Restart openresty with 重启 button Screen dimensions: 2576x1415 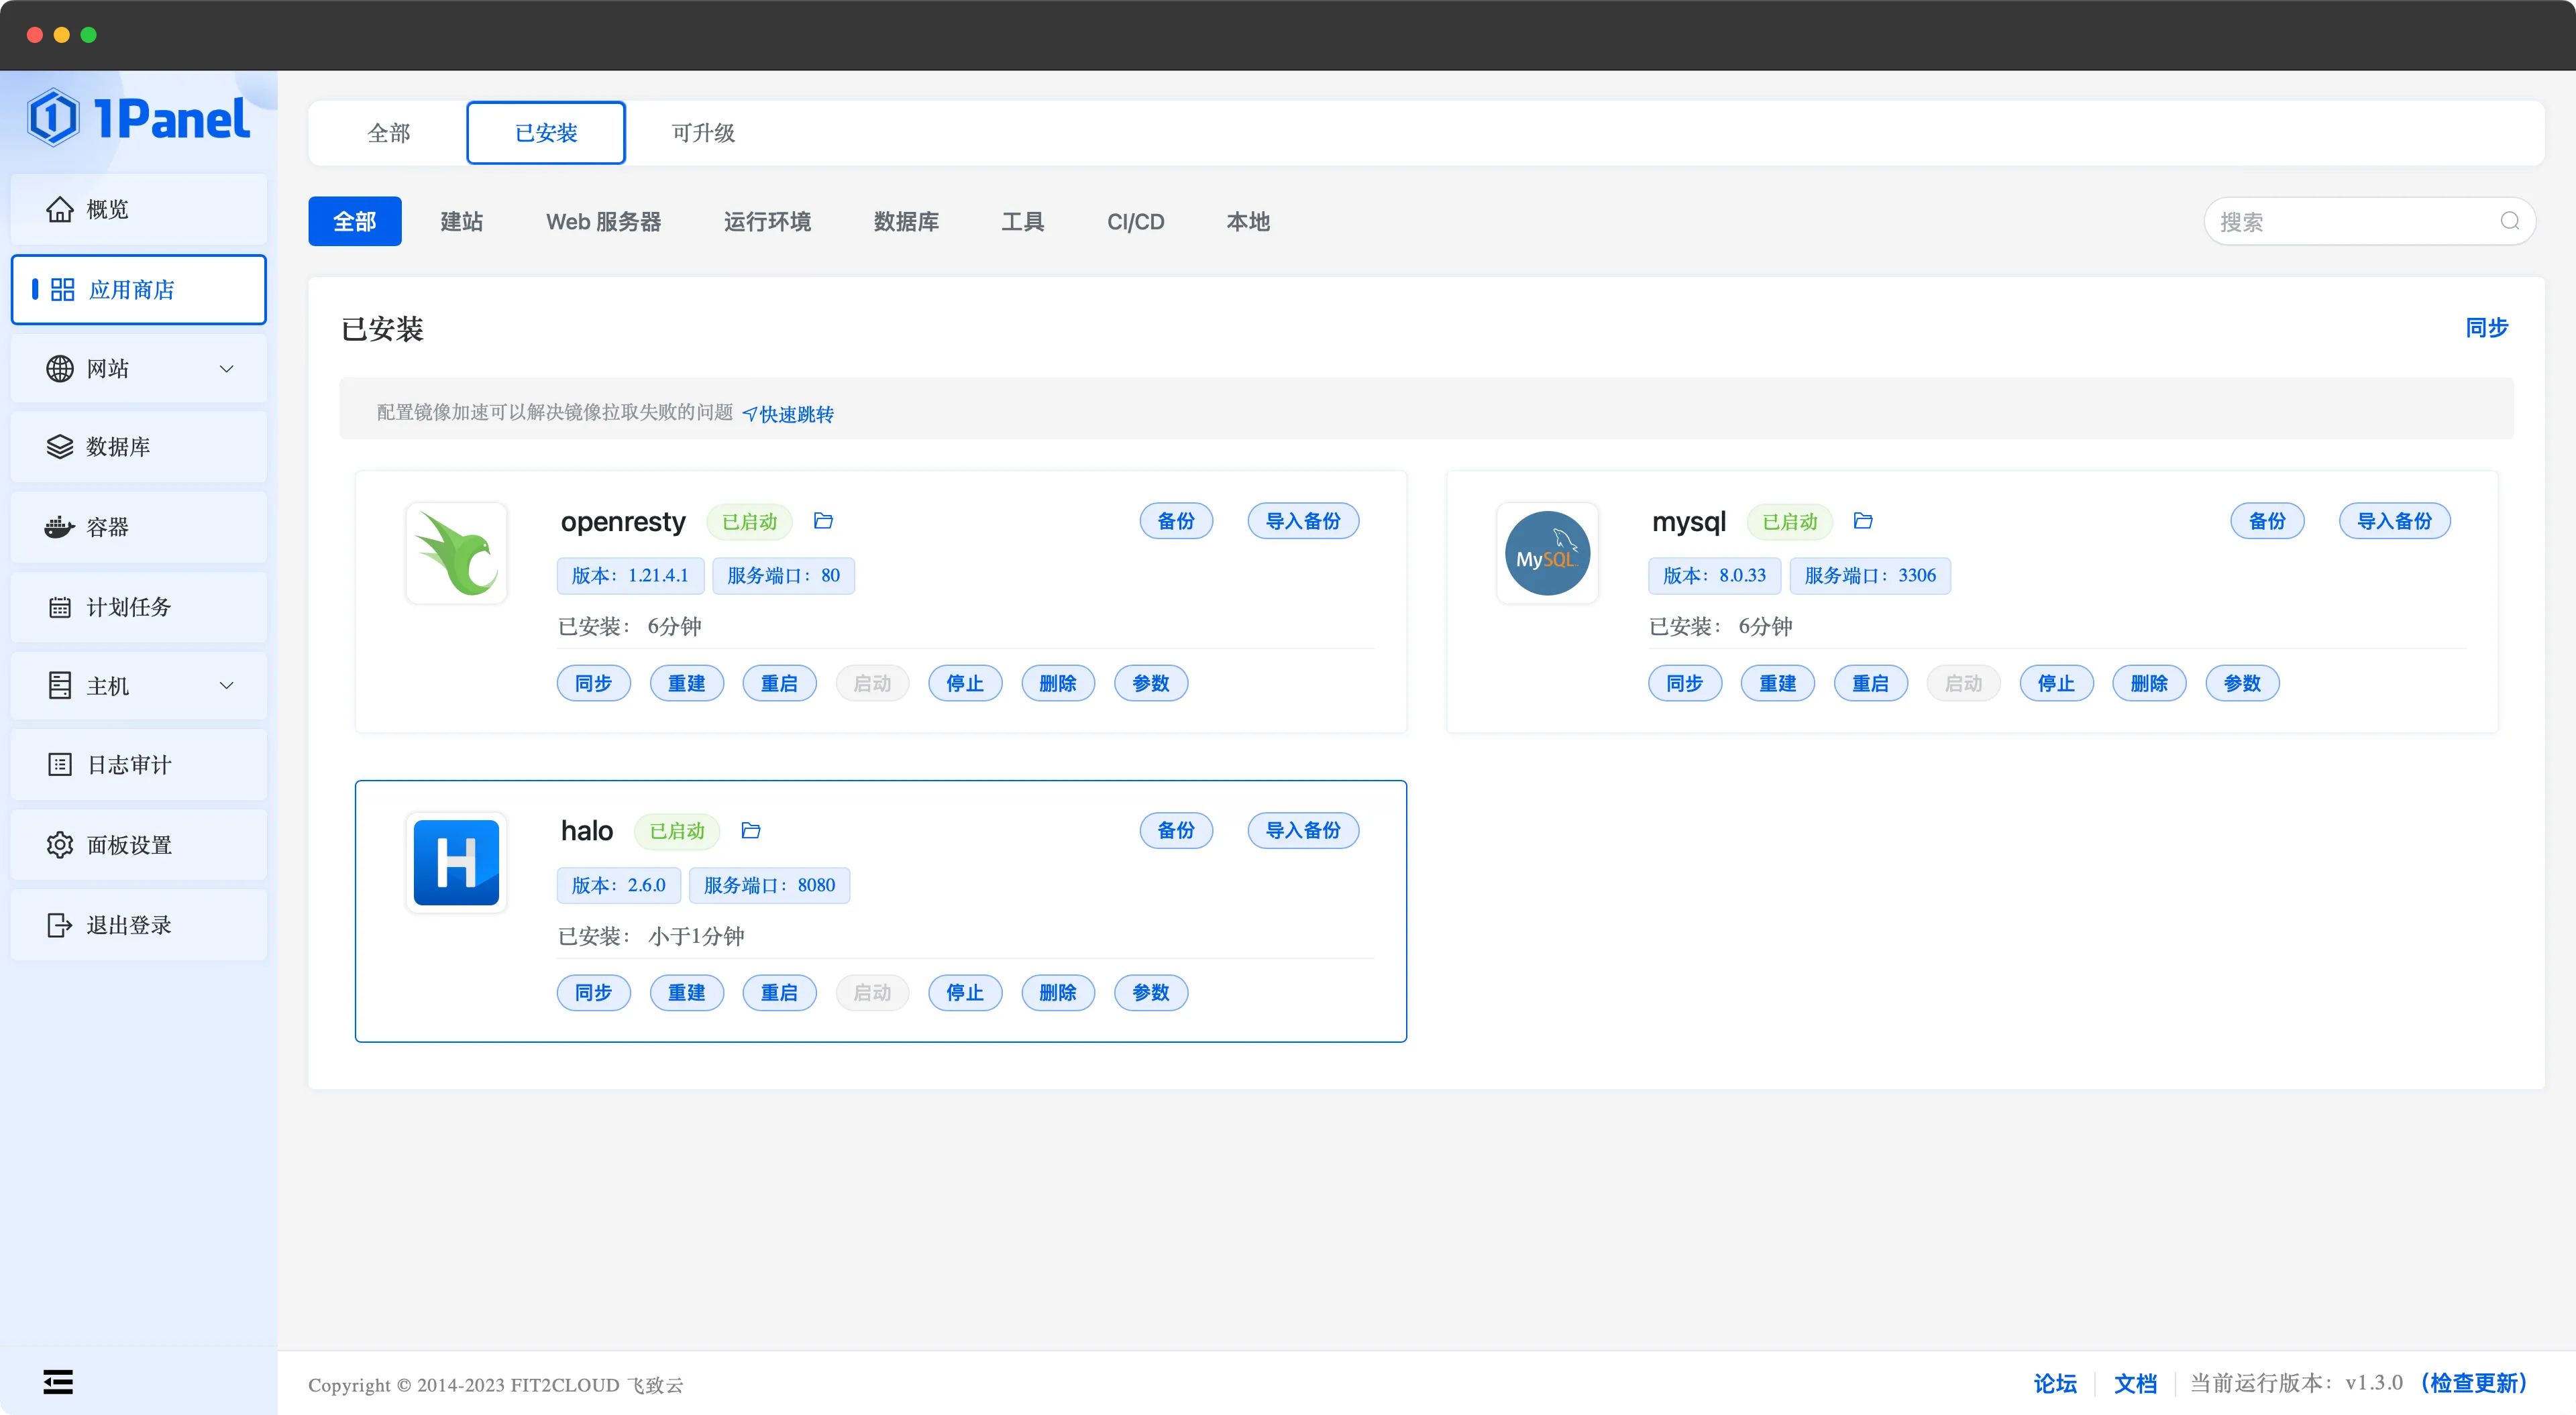tap(780, 683)
